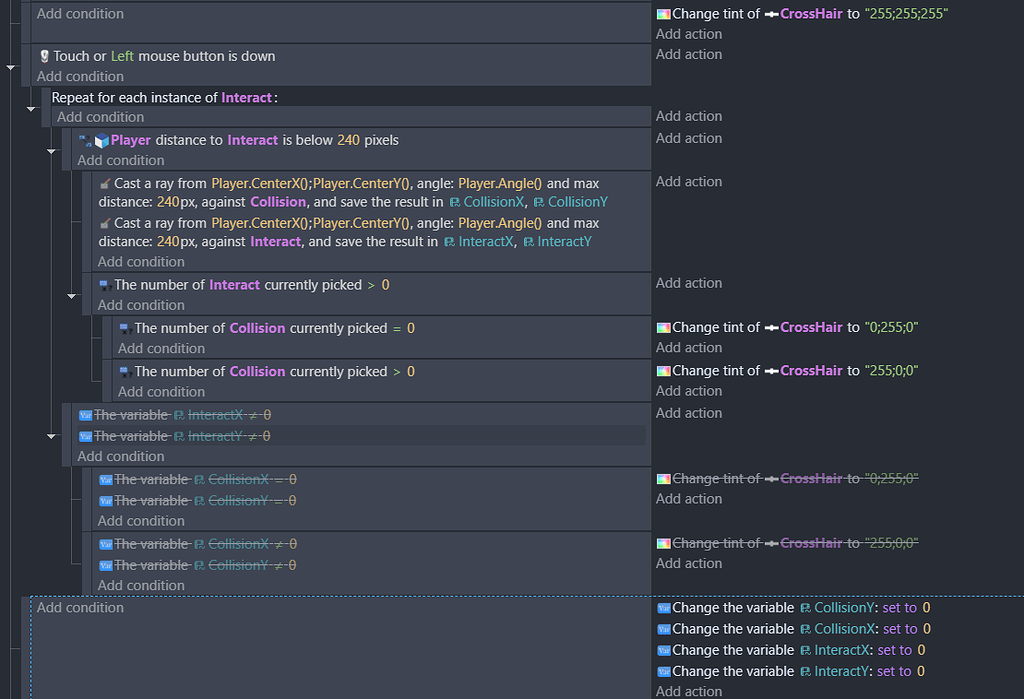Click 'Add condition' in the bottom empty event block
The height and width of the screenshot is (699, 1024).
tap(80, 607)
